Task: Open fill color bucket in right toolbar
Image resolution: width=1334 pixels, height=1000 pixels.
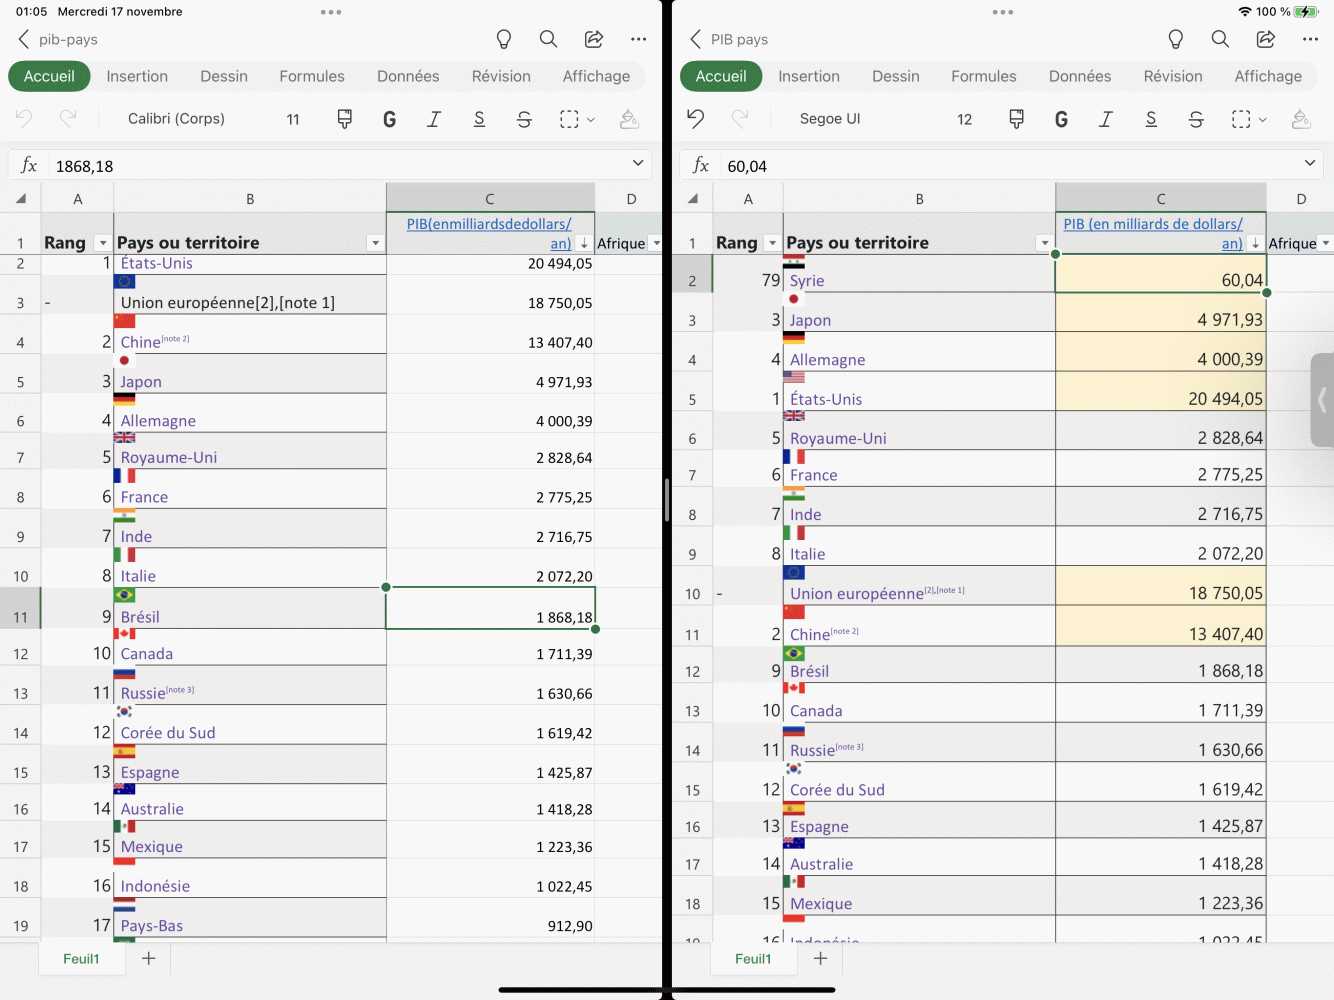Action: point(1301,119)
